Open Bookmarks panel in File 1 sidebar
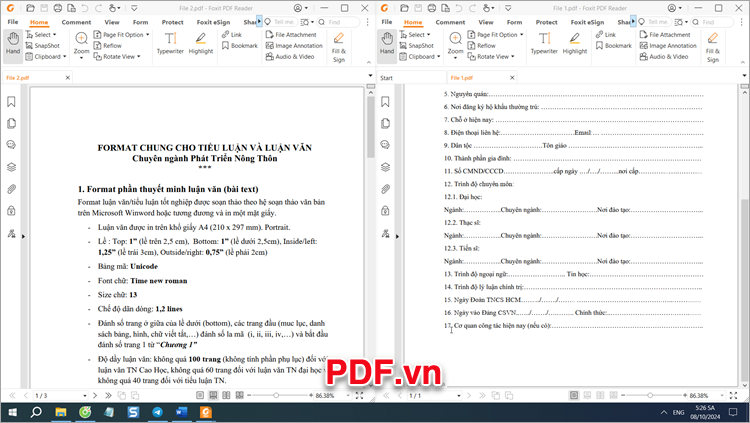 [x=386, y=101]
